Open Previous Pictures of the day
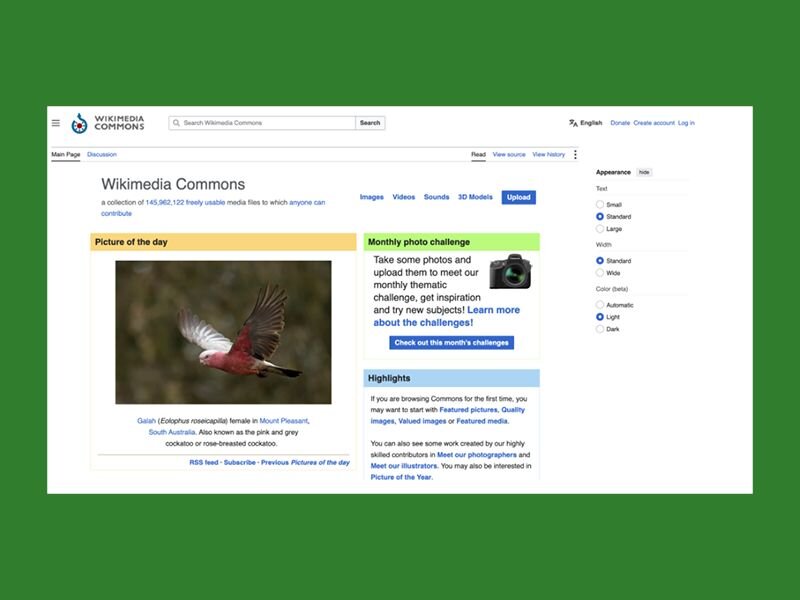 305,463
